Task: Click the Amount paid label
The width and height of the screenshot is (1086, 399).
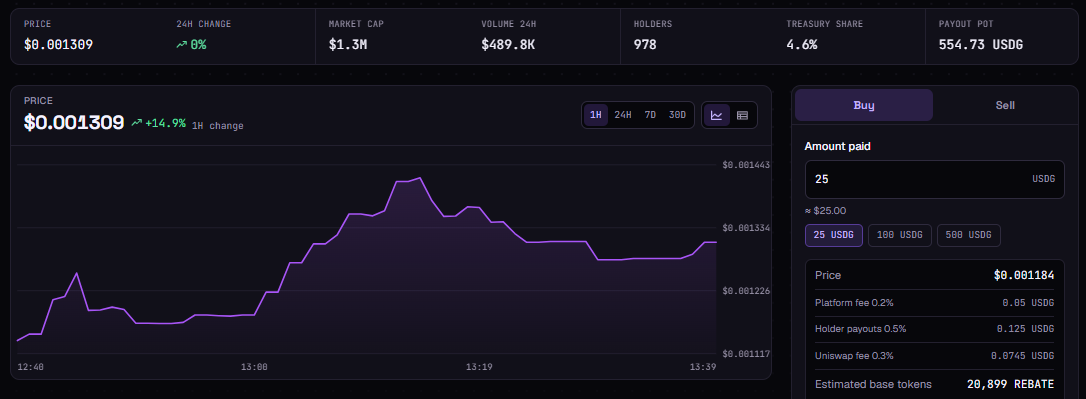Action: [x=837, y=147]
